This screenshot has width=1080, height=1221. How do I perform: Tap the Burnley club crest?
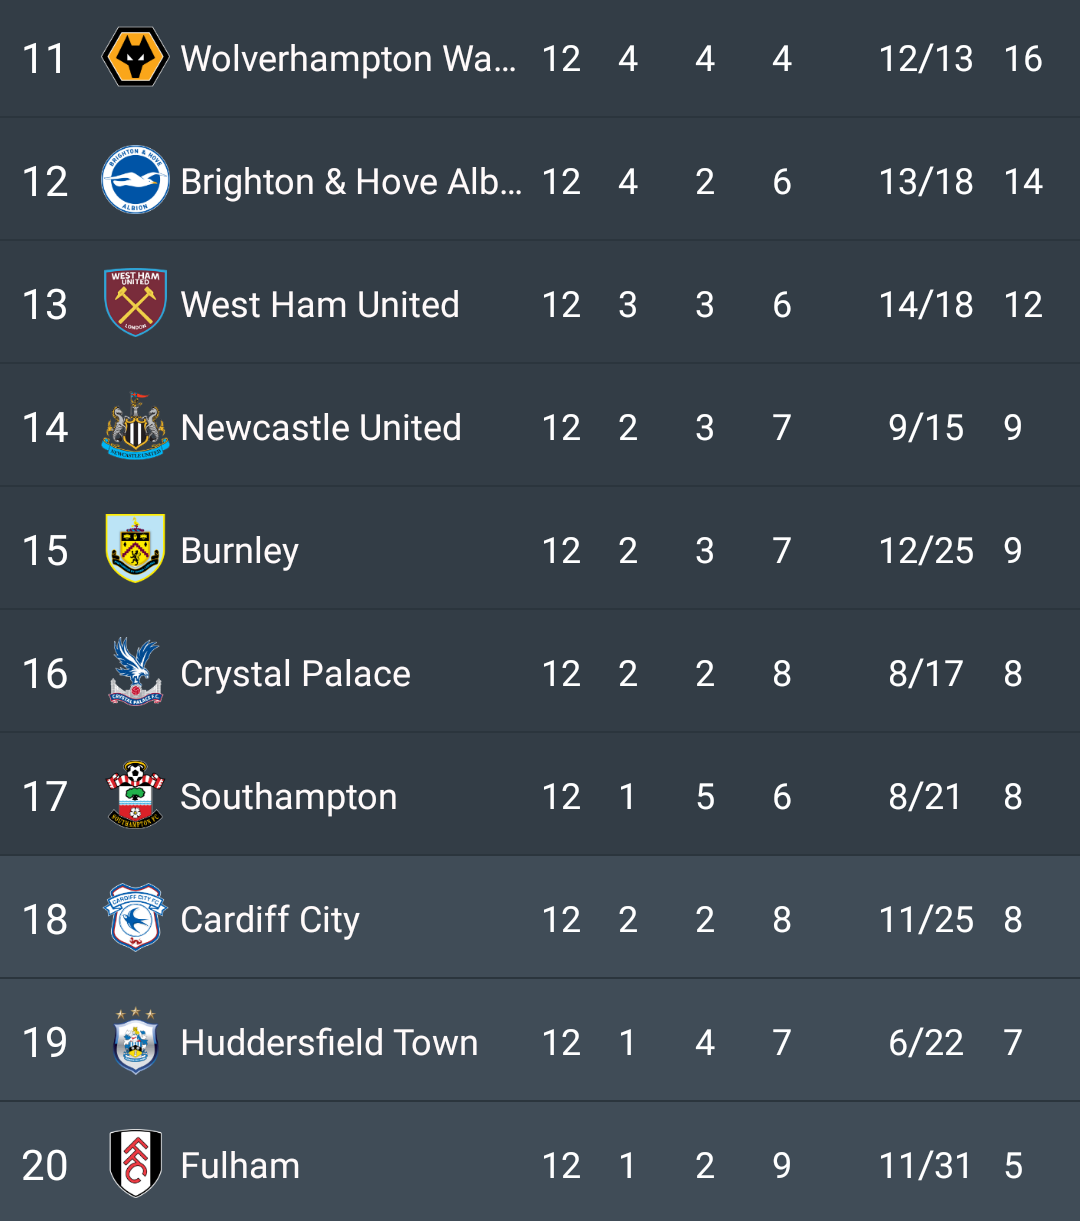[135, 549]
